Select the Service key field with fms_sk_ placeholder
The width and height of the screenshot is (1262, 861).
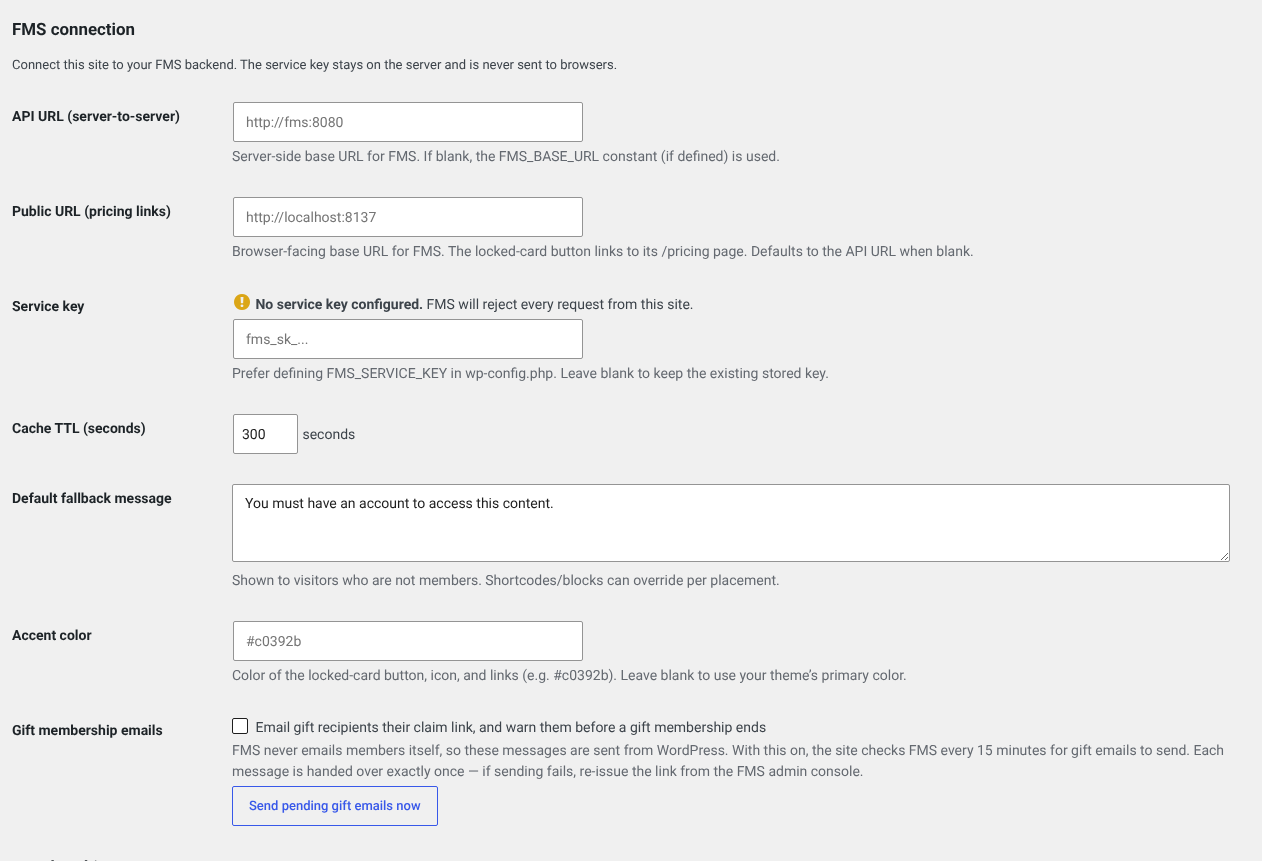[407, 339]
